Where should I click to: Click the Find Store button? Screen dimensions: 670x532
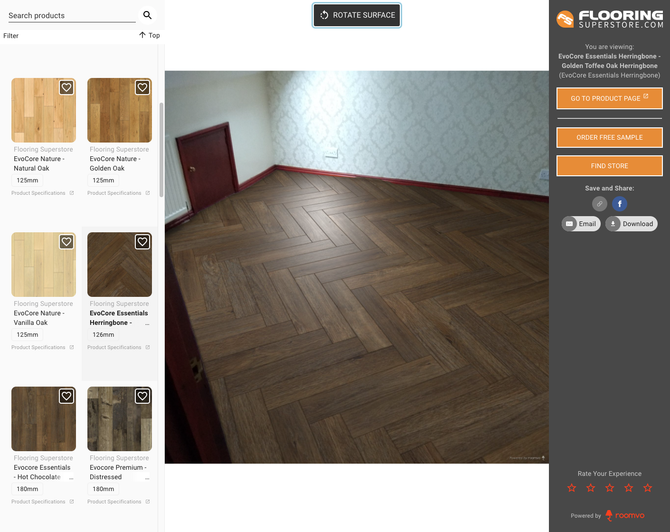(x=609, y=166)
